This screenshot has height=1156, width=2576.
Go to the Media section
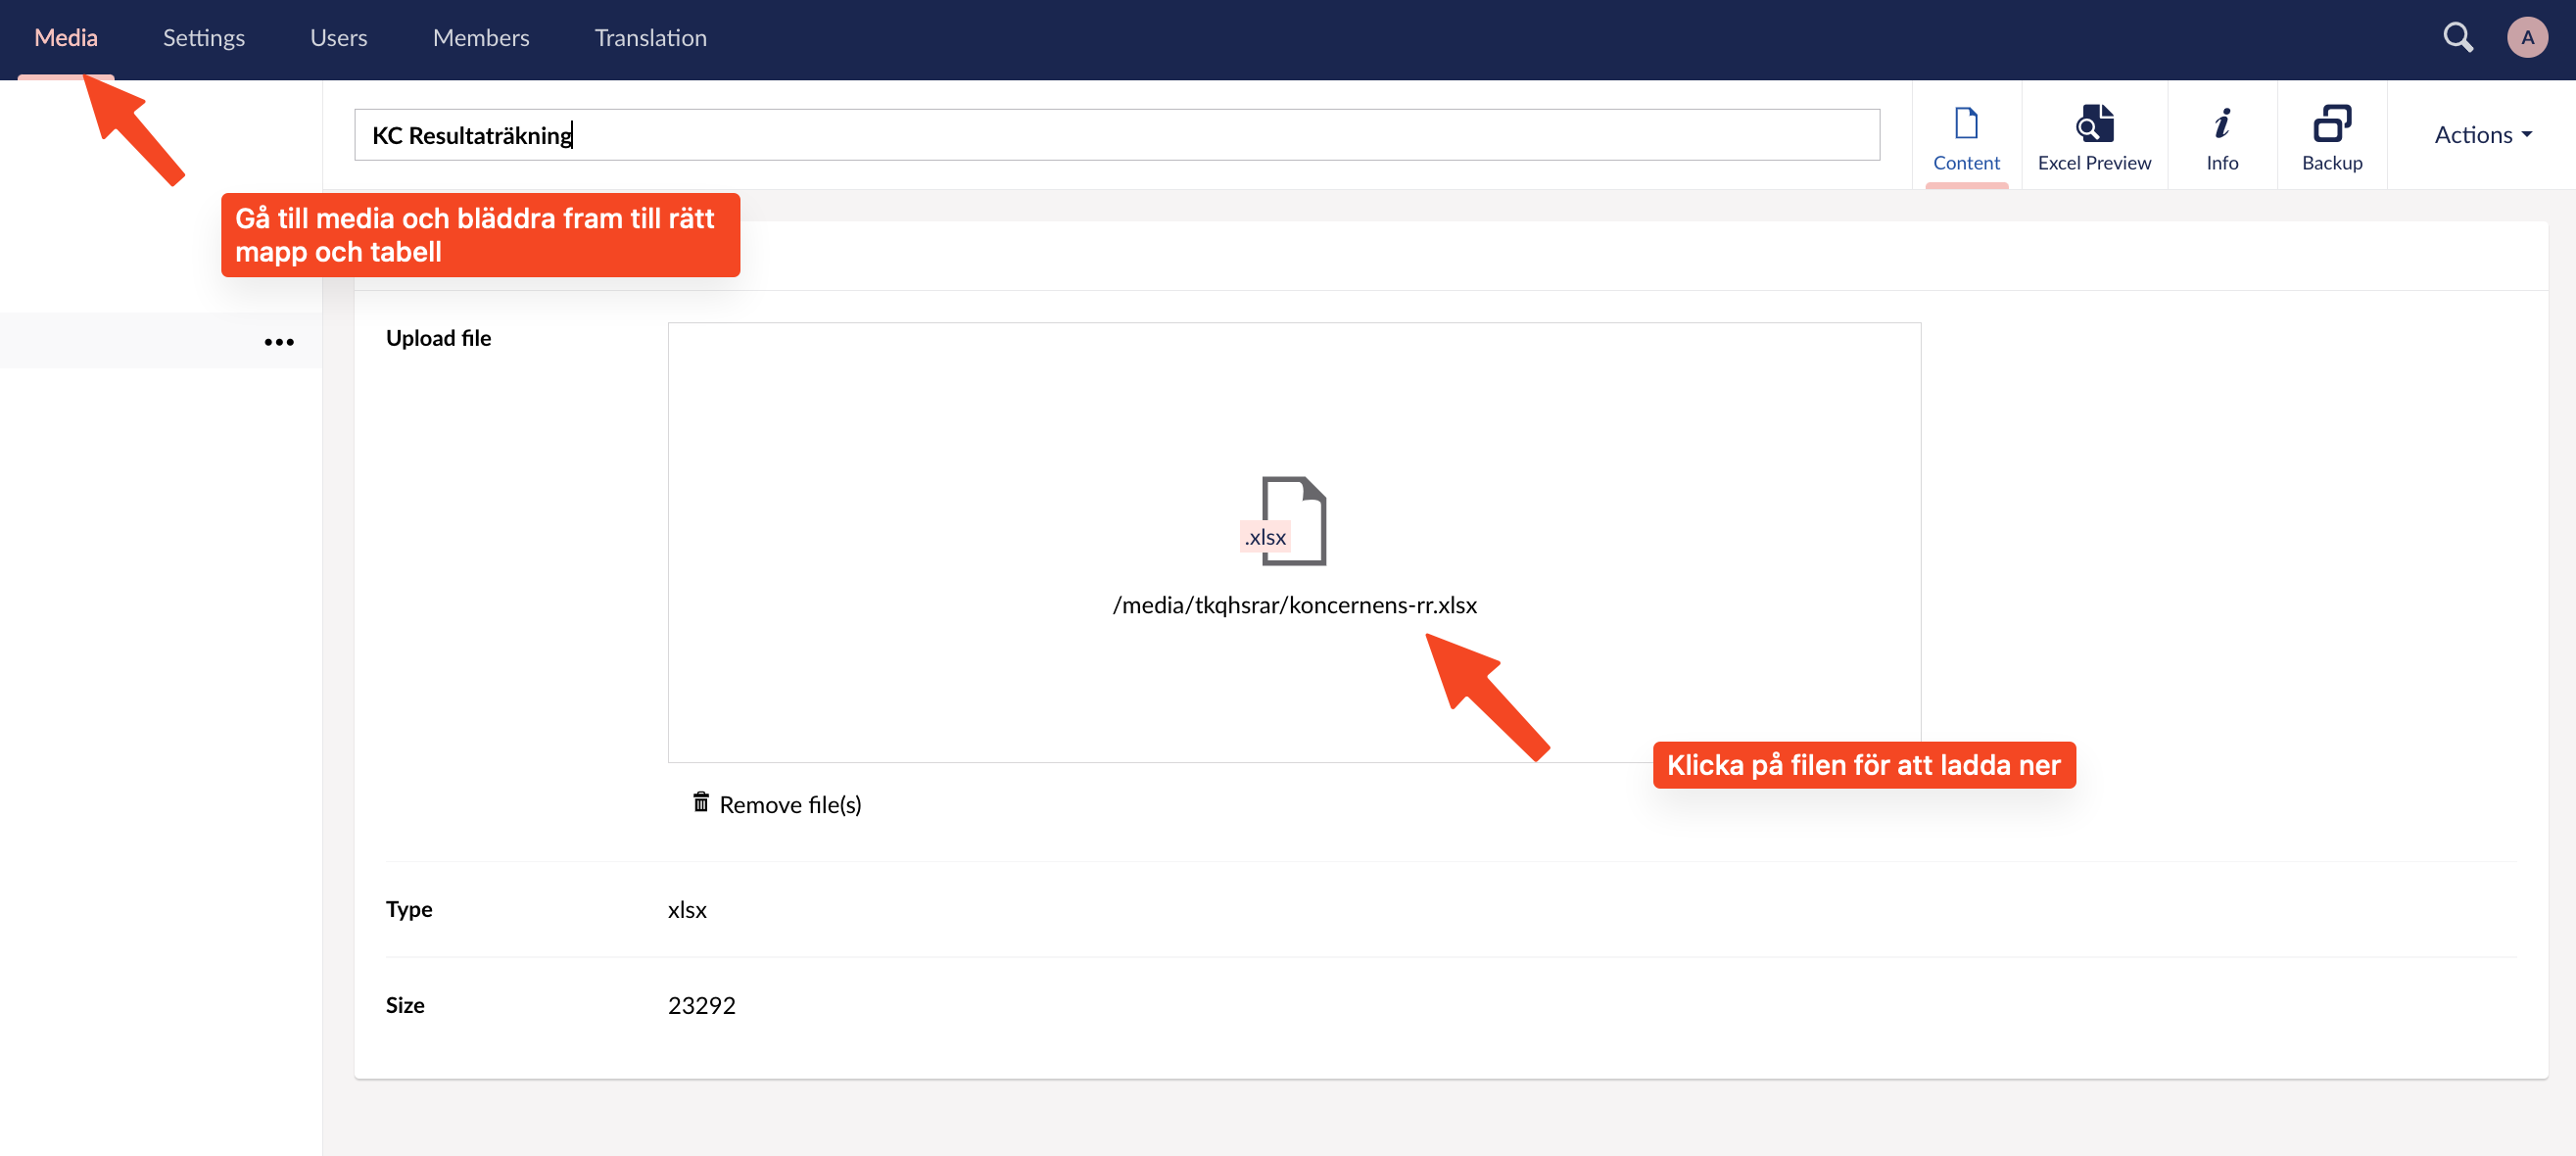[x=66, y=38]
